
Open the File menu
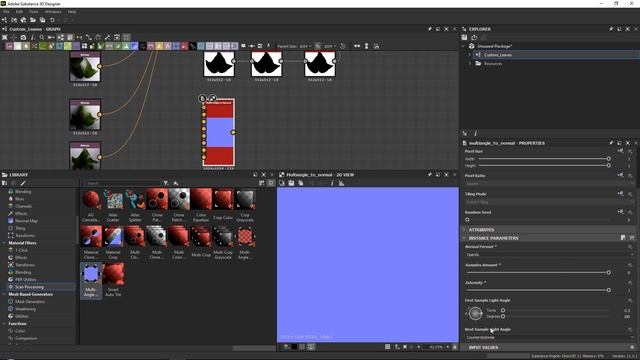tap(6, 12)
